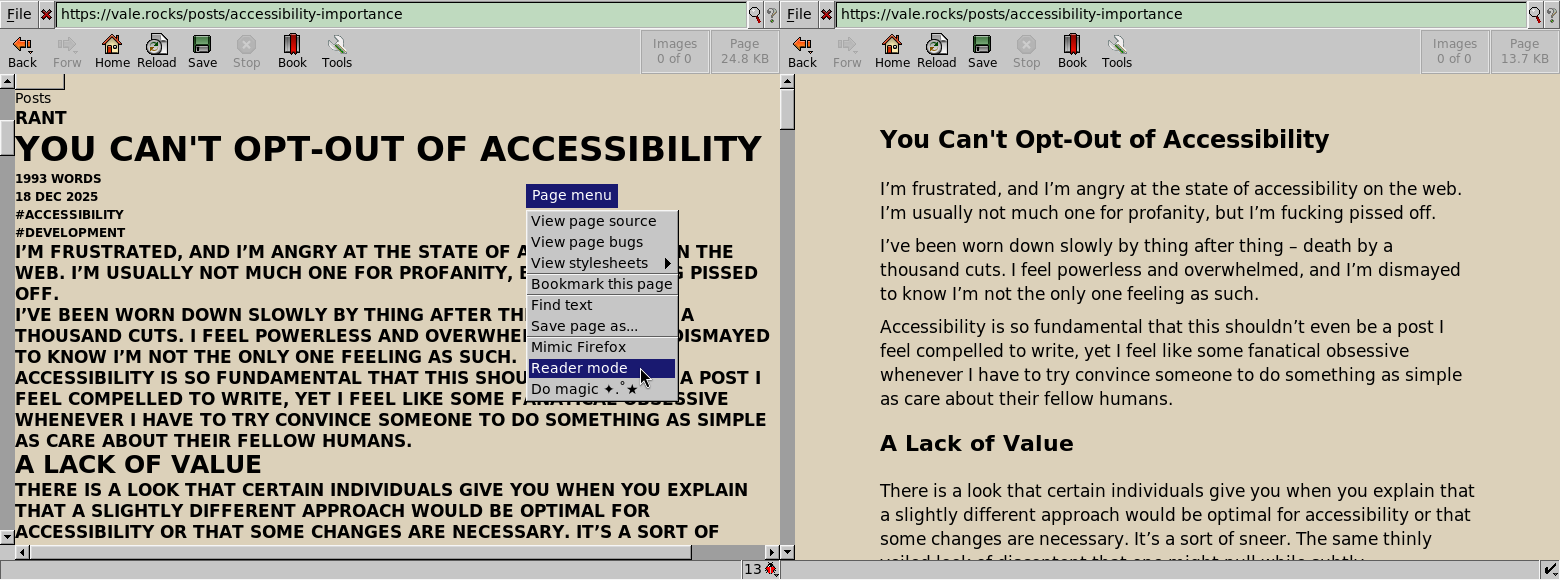Screen dimensions: 1560x580
Task: Click the red X beside left File button
Action: (46, 14)
